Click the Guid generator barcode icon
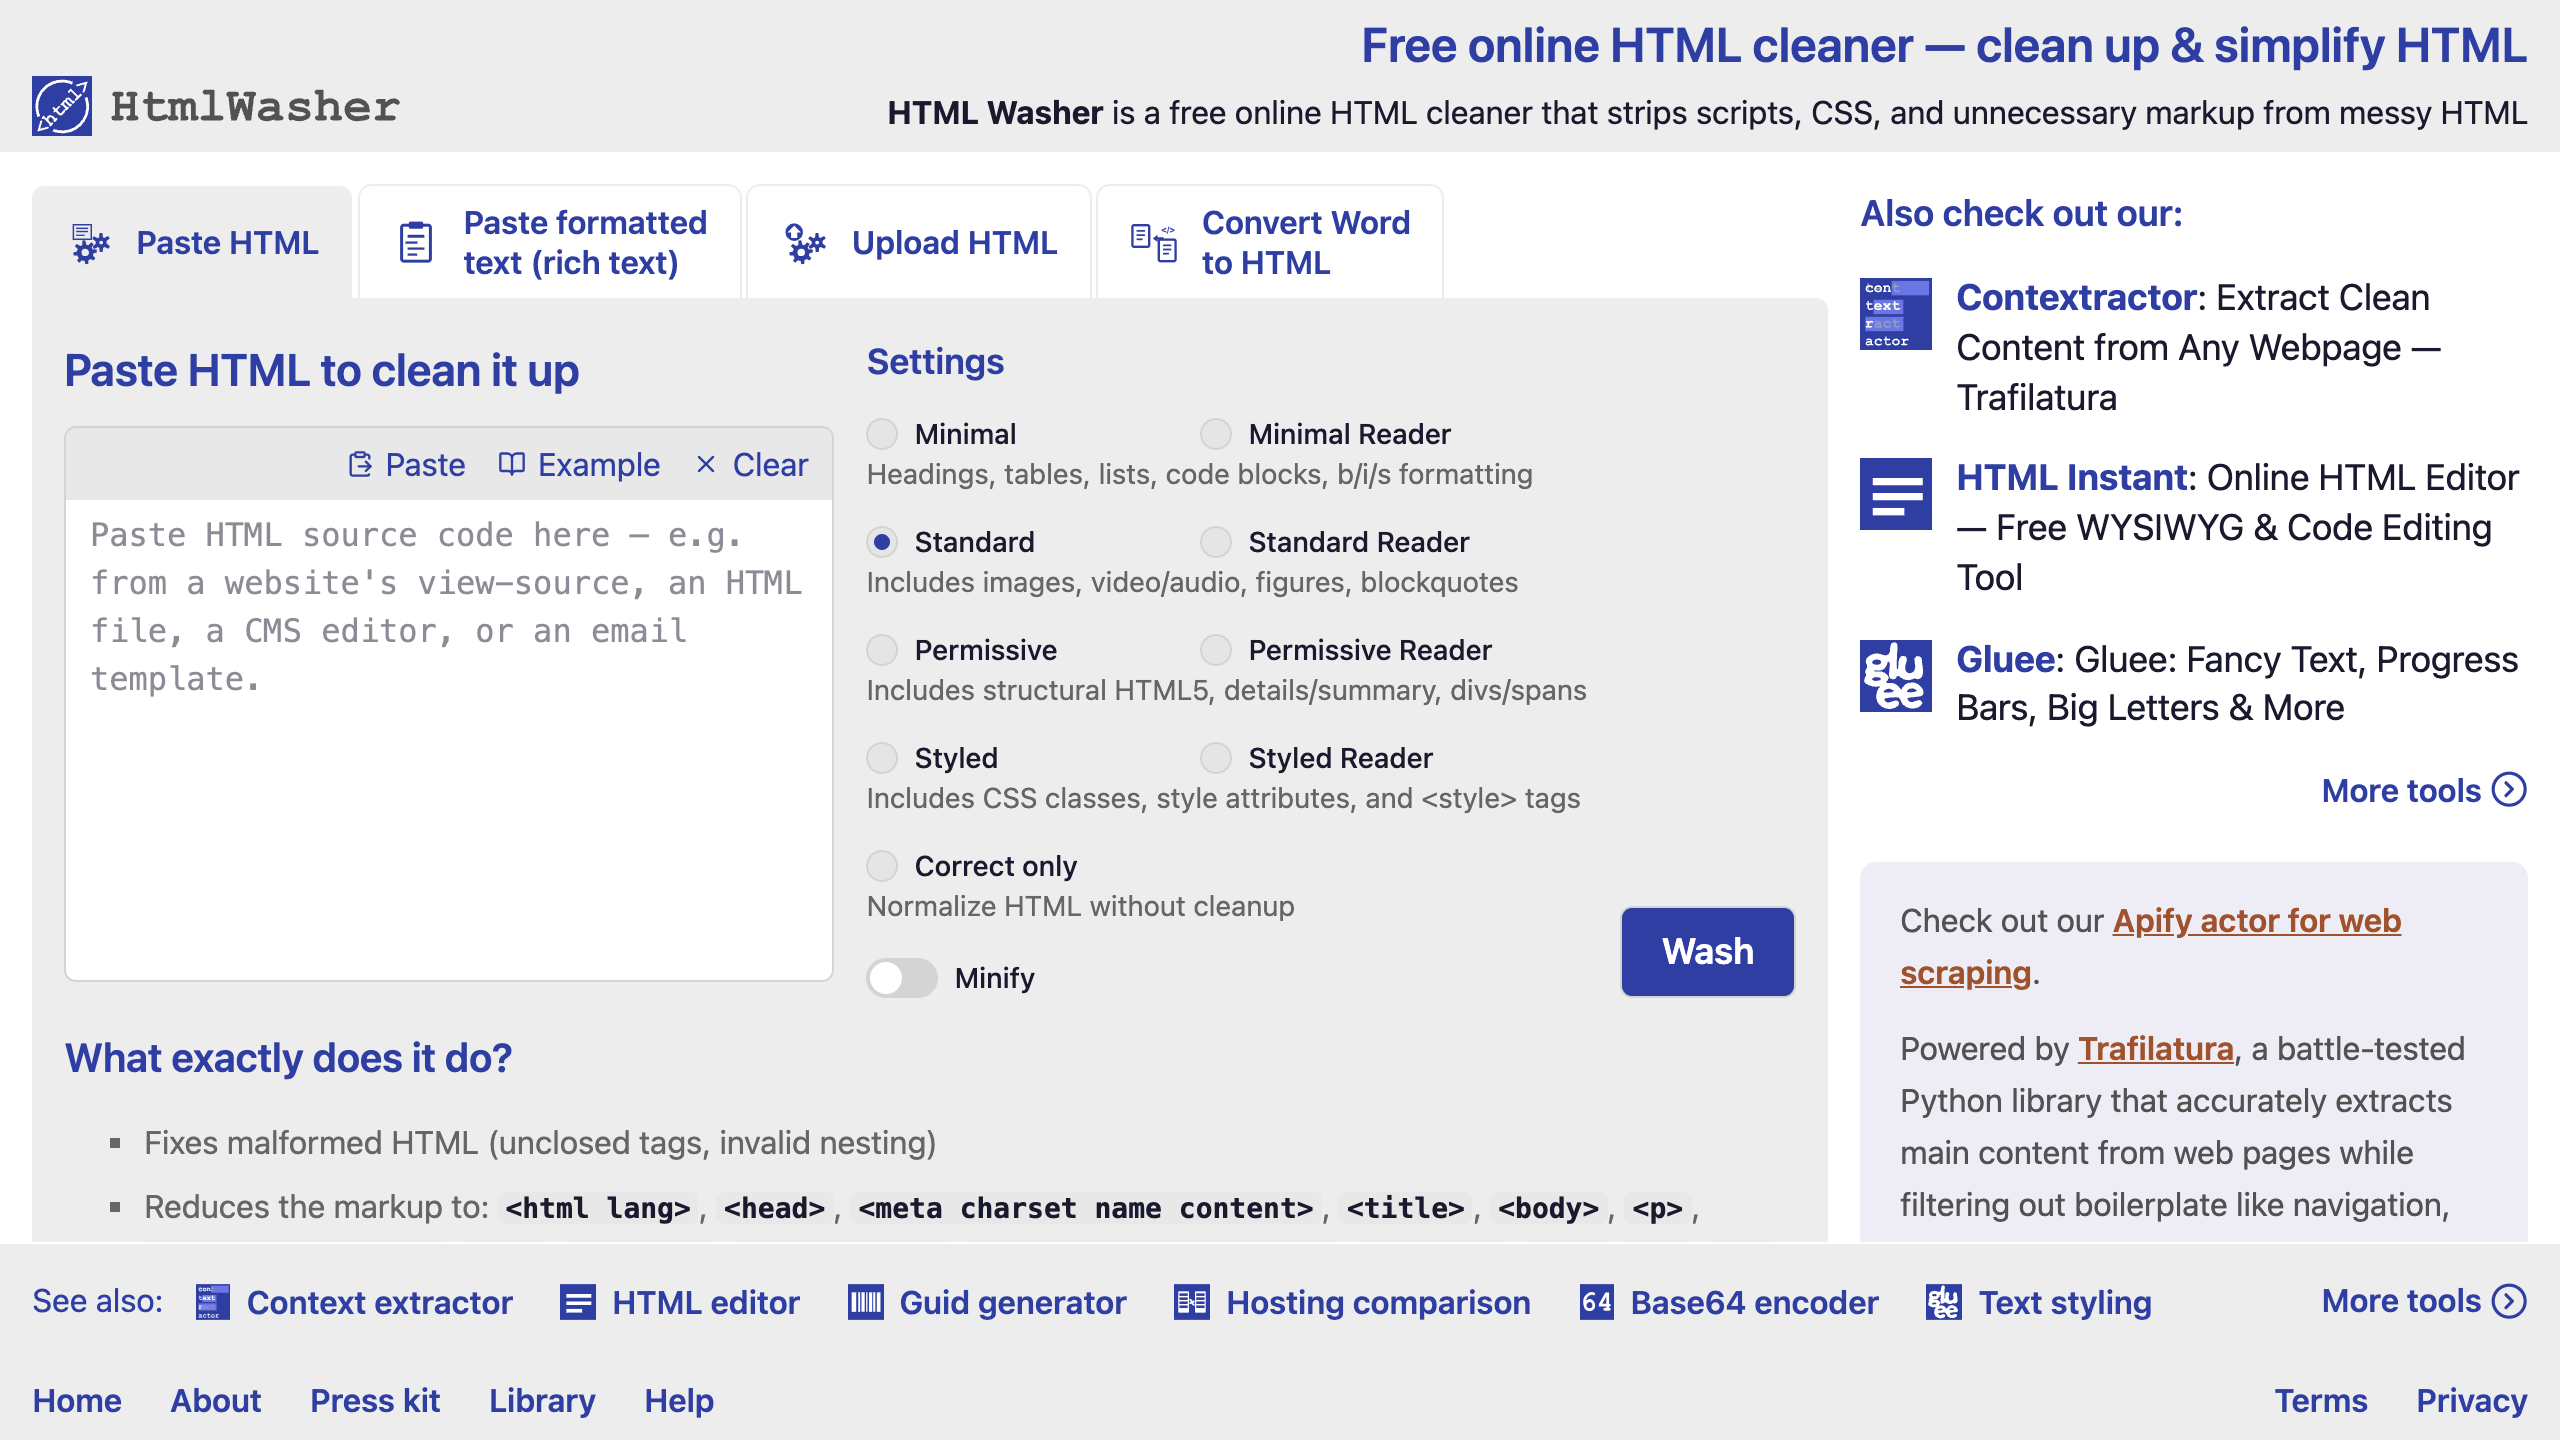 click(x=866, y=1302)
